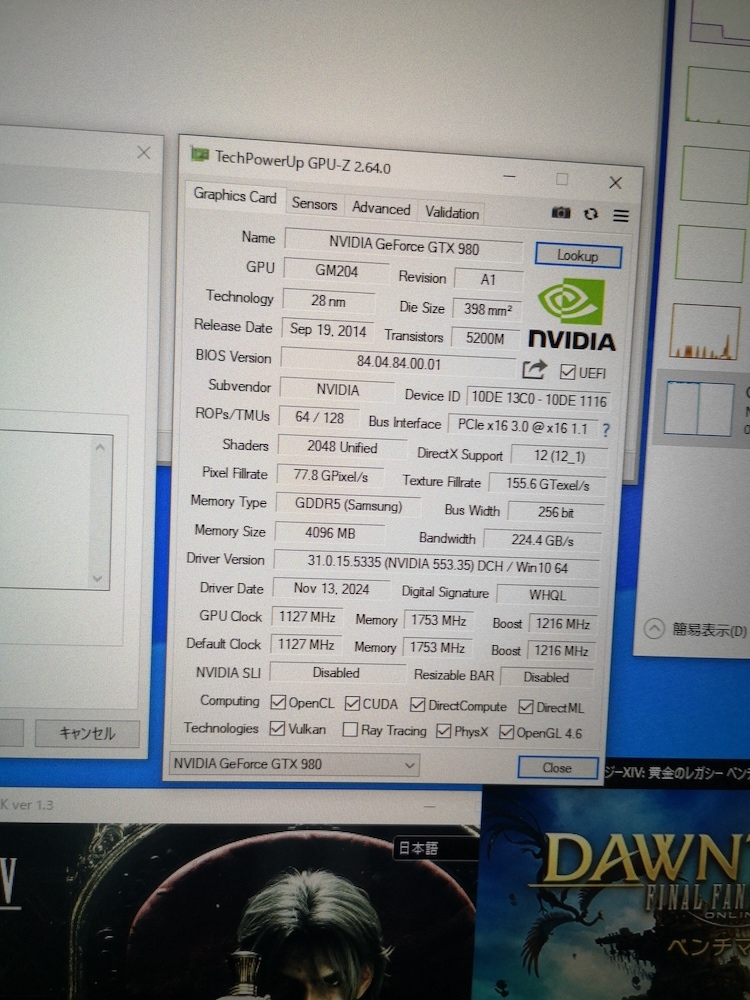The image size is (750, 1000).
Task: Click the Transistors 5200M field
Action: coord(485,337)
